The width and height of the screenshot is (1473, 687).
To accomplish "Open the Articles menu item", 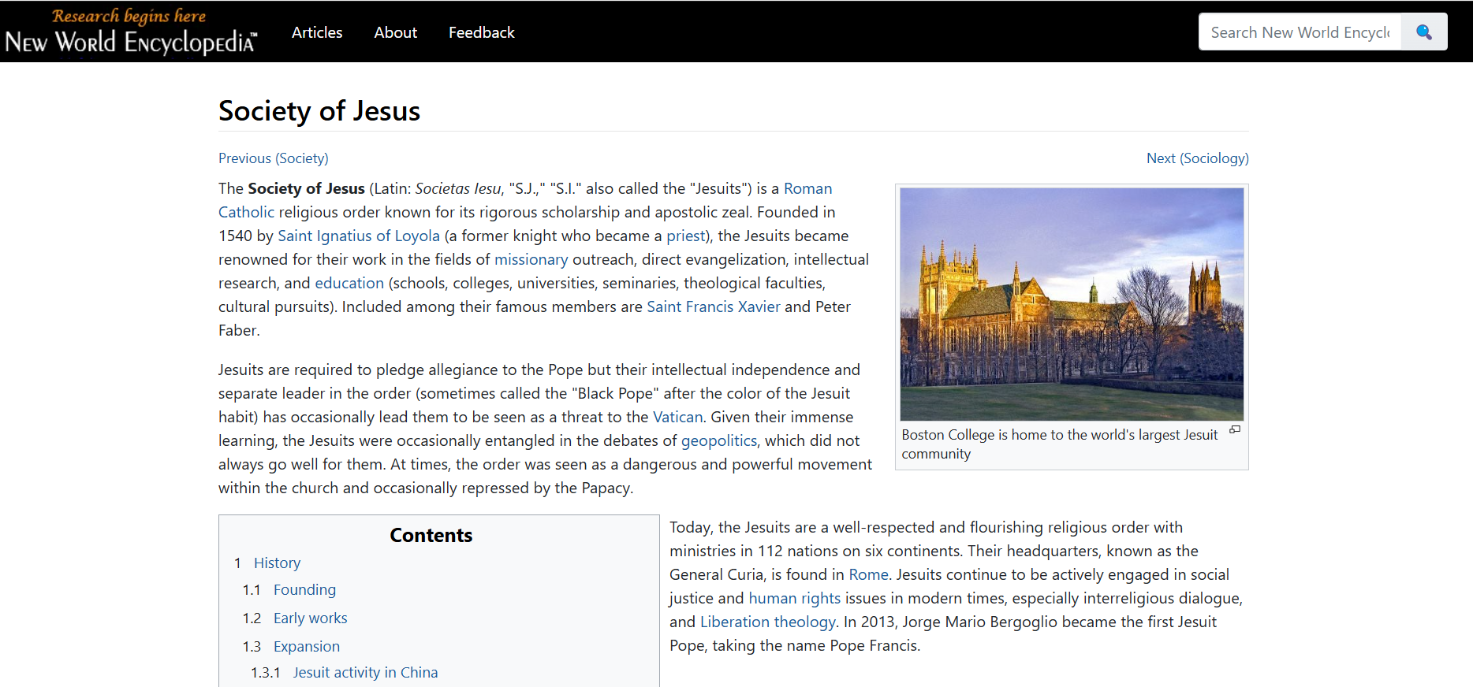I will pyautogui.click(x=317, y=32).
